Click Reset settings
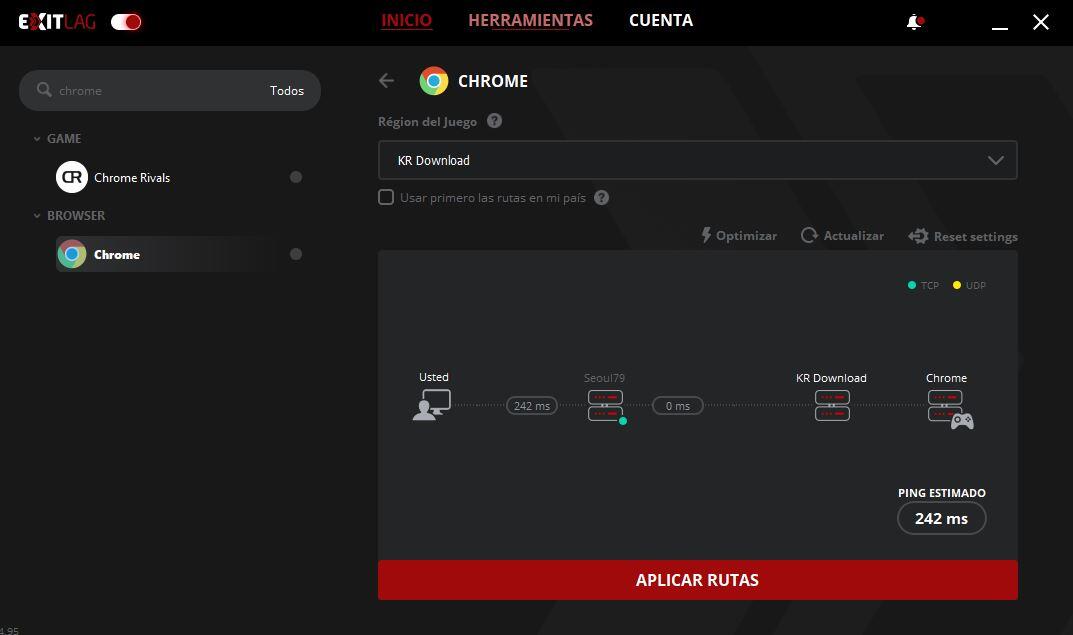 coord(963,236)
